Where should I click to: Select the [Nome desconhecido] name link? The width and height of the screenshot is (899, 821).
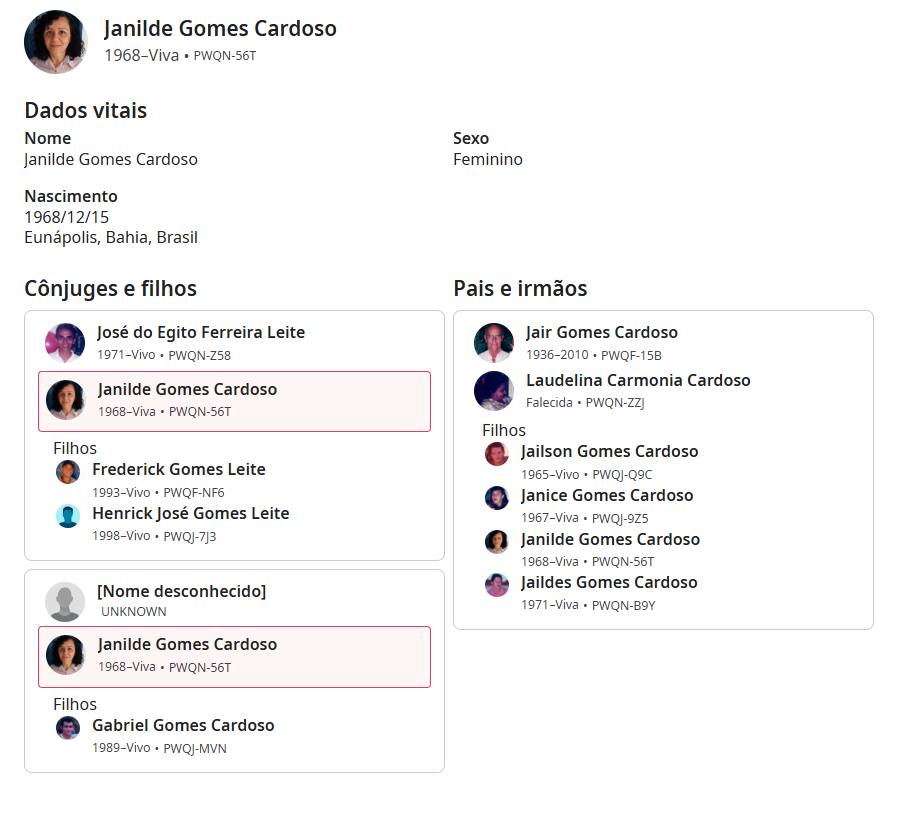(181, 592)
